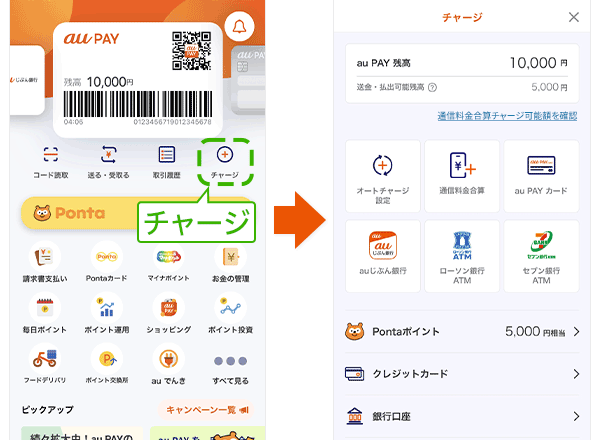Select auじぶん銀行 charge tile

383,256
